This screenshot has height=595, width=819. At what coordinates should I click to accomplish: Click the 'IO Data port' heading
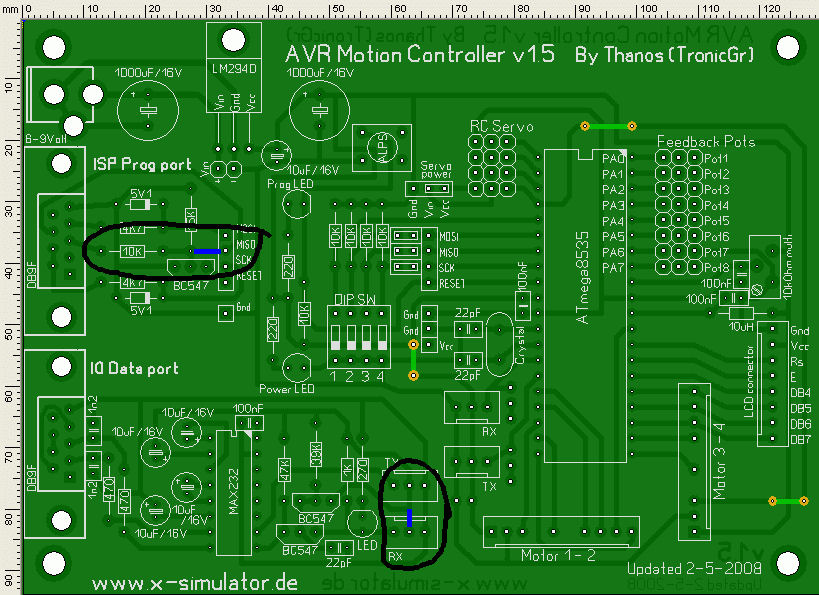coord(134,368)
